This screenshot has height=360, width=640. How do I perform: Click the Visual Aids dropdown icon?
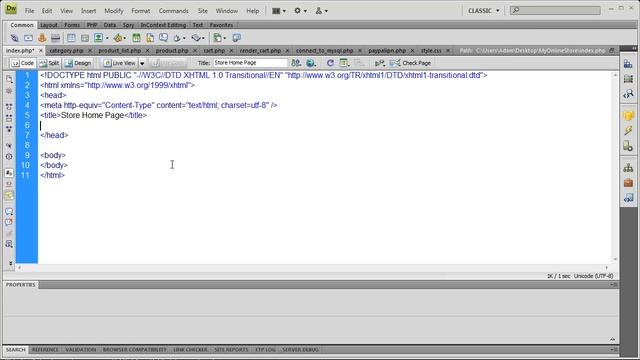click(359, 63)
